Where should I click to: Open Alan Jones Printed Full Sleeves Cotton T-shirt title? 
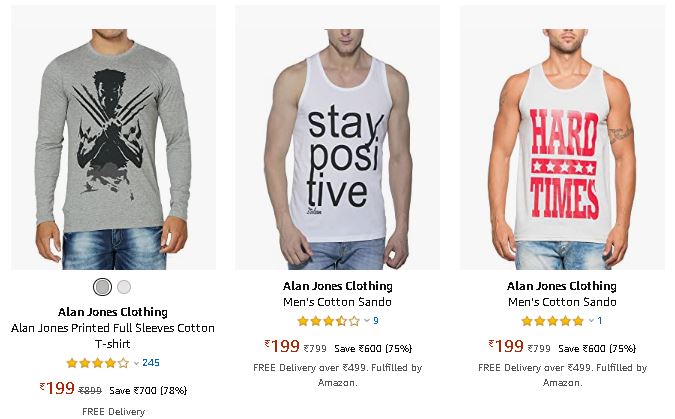coord(113,336)
